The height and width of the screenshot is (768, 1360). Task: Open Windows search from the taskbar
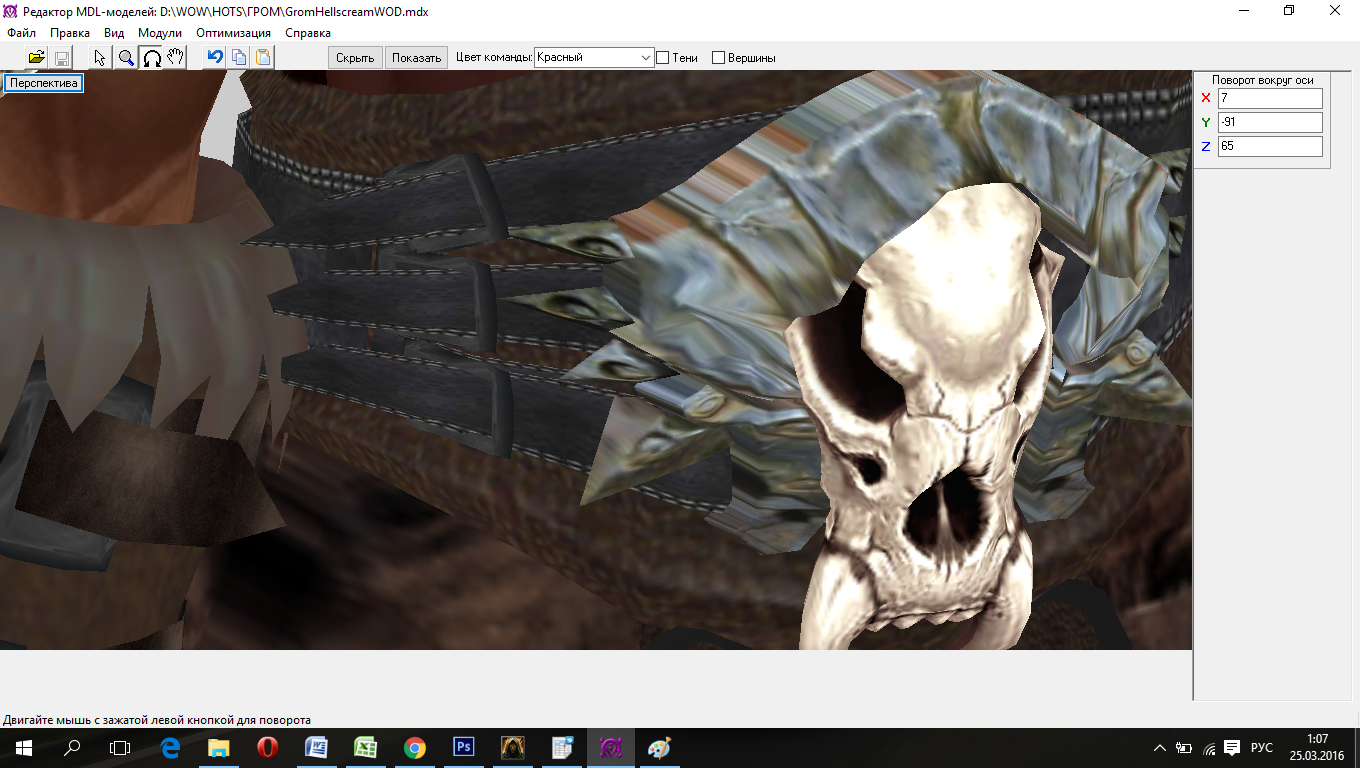point(72,748)
